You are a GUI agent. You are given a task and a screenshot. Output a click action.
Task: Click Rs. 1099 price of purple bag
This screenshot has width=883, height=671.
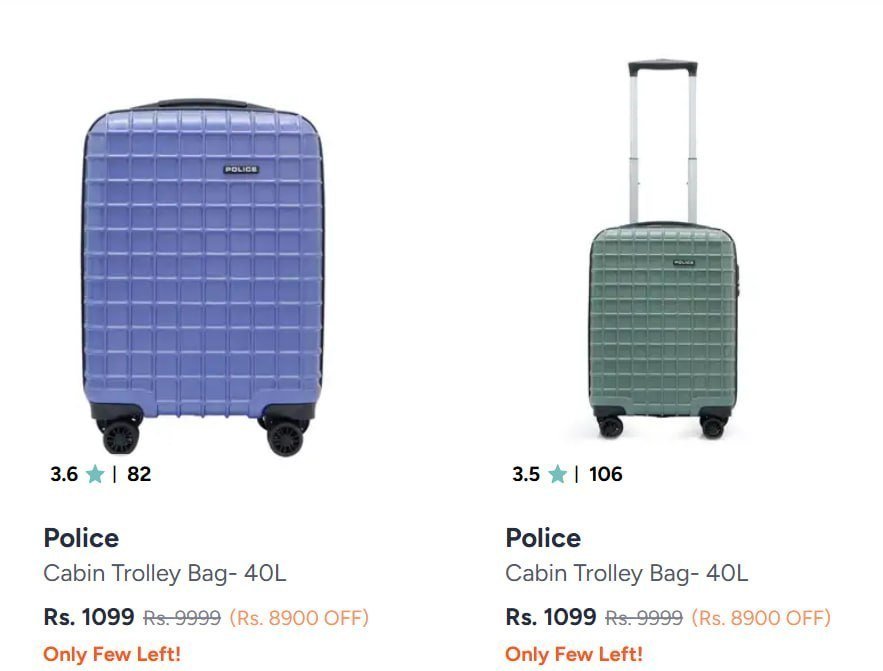(89, 617)
